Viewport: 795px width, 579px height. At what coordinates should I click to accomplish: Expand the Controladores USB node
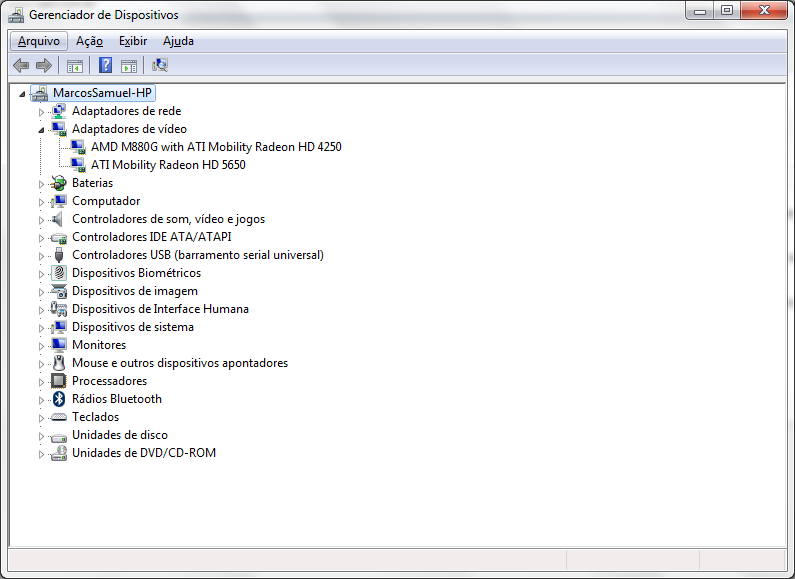point(41,256)
